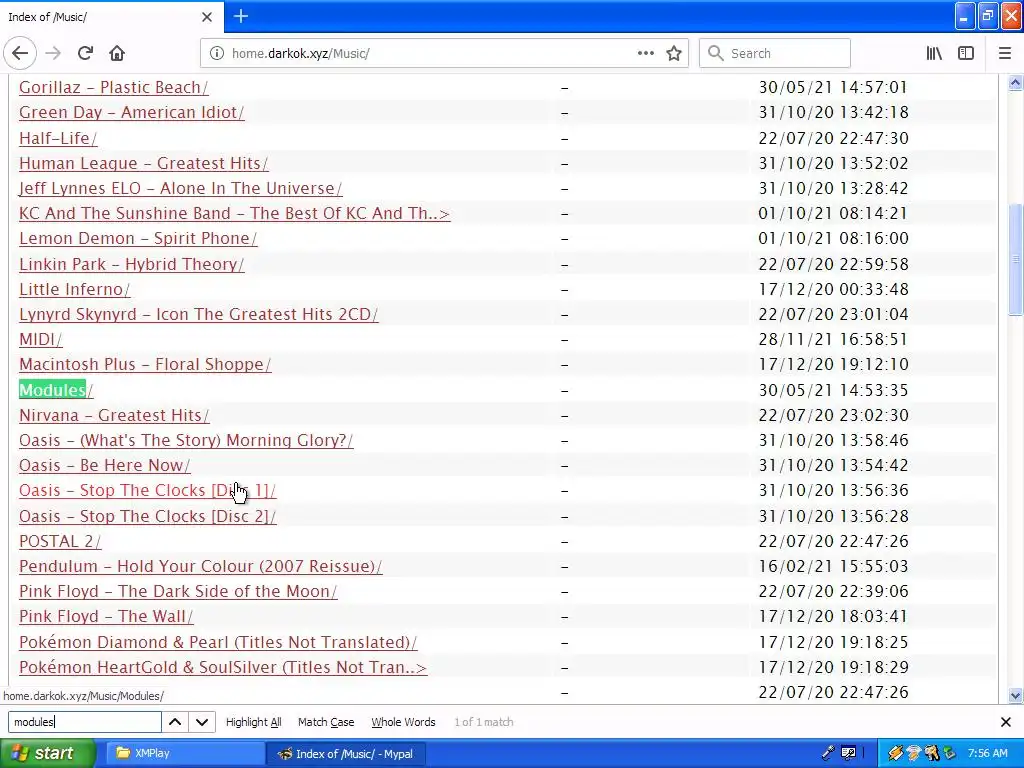Open Green Day – American Idiot folder
The width and height of the screenshot is (1024, 768).
point(132,112)
